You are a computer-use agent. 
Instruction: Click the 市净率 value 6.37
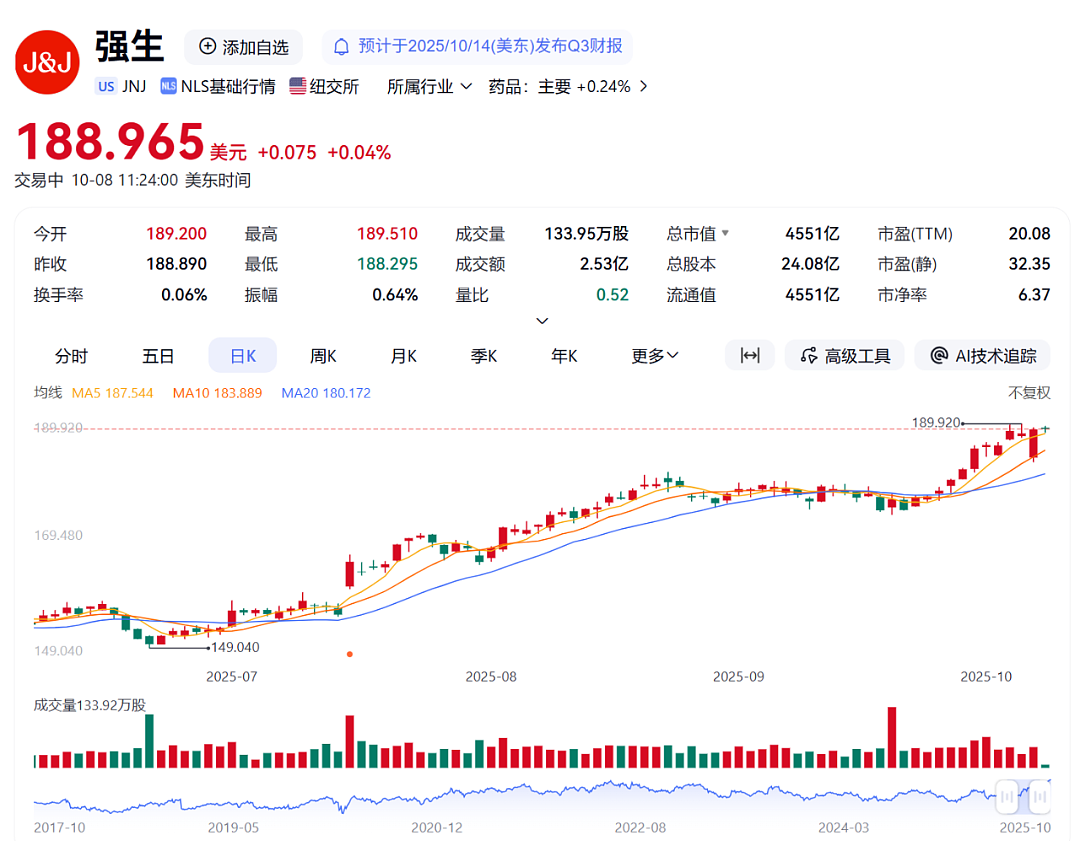click(1034, 295)
